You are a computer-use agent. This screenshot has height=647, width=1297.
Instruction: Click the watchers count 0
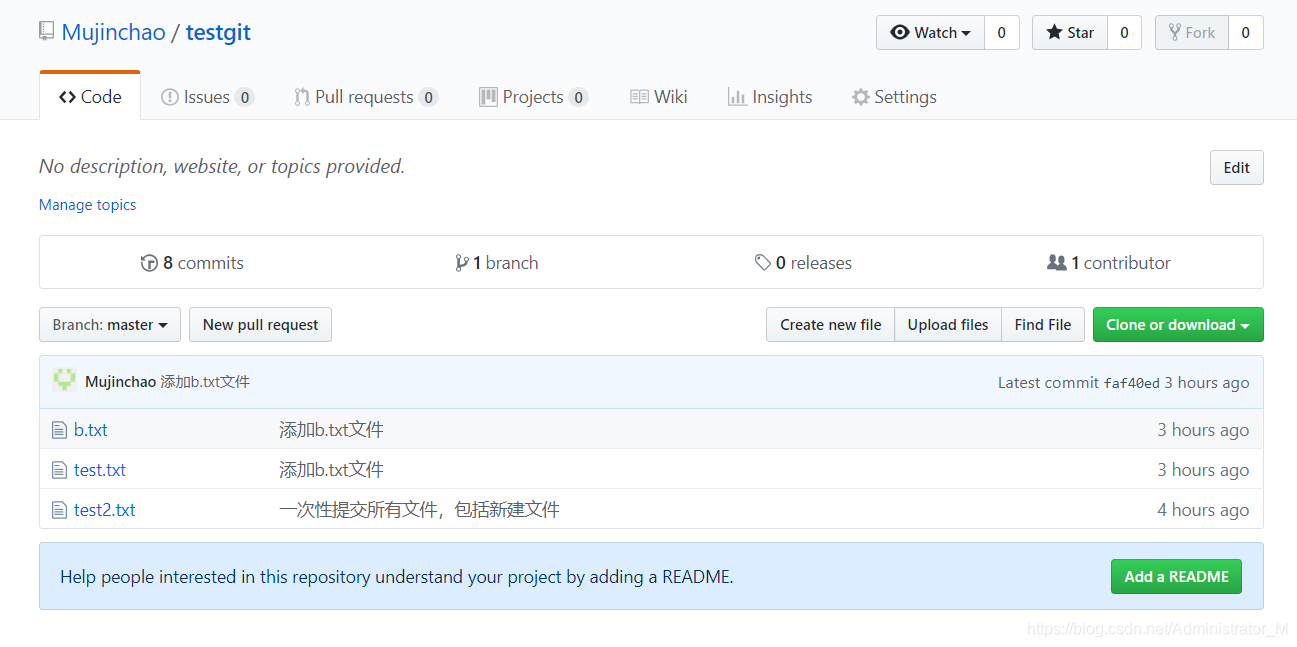click(x=1001, y=32)
